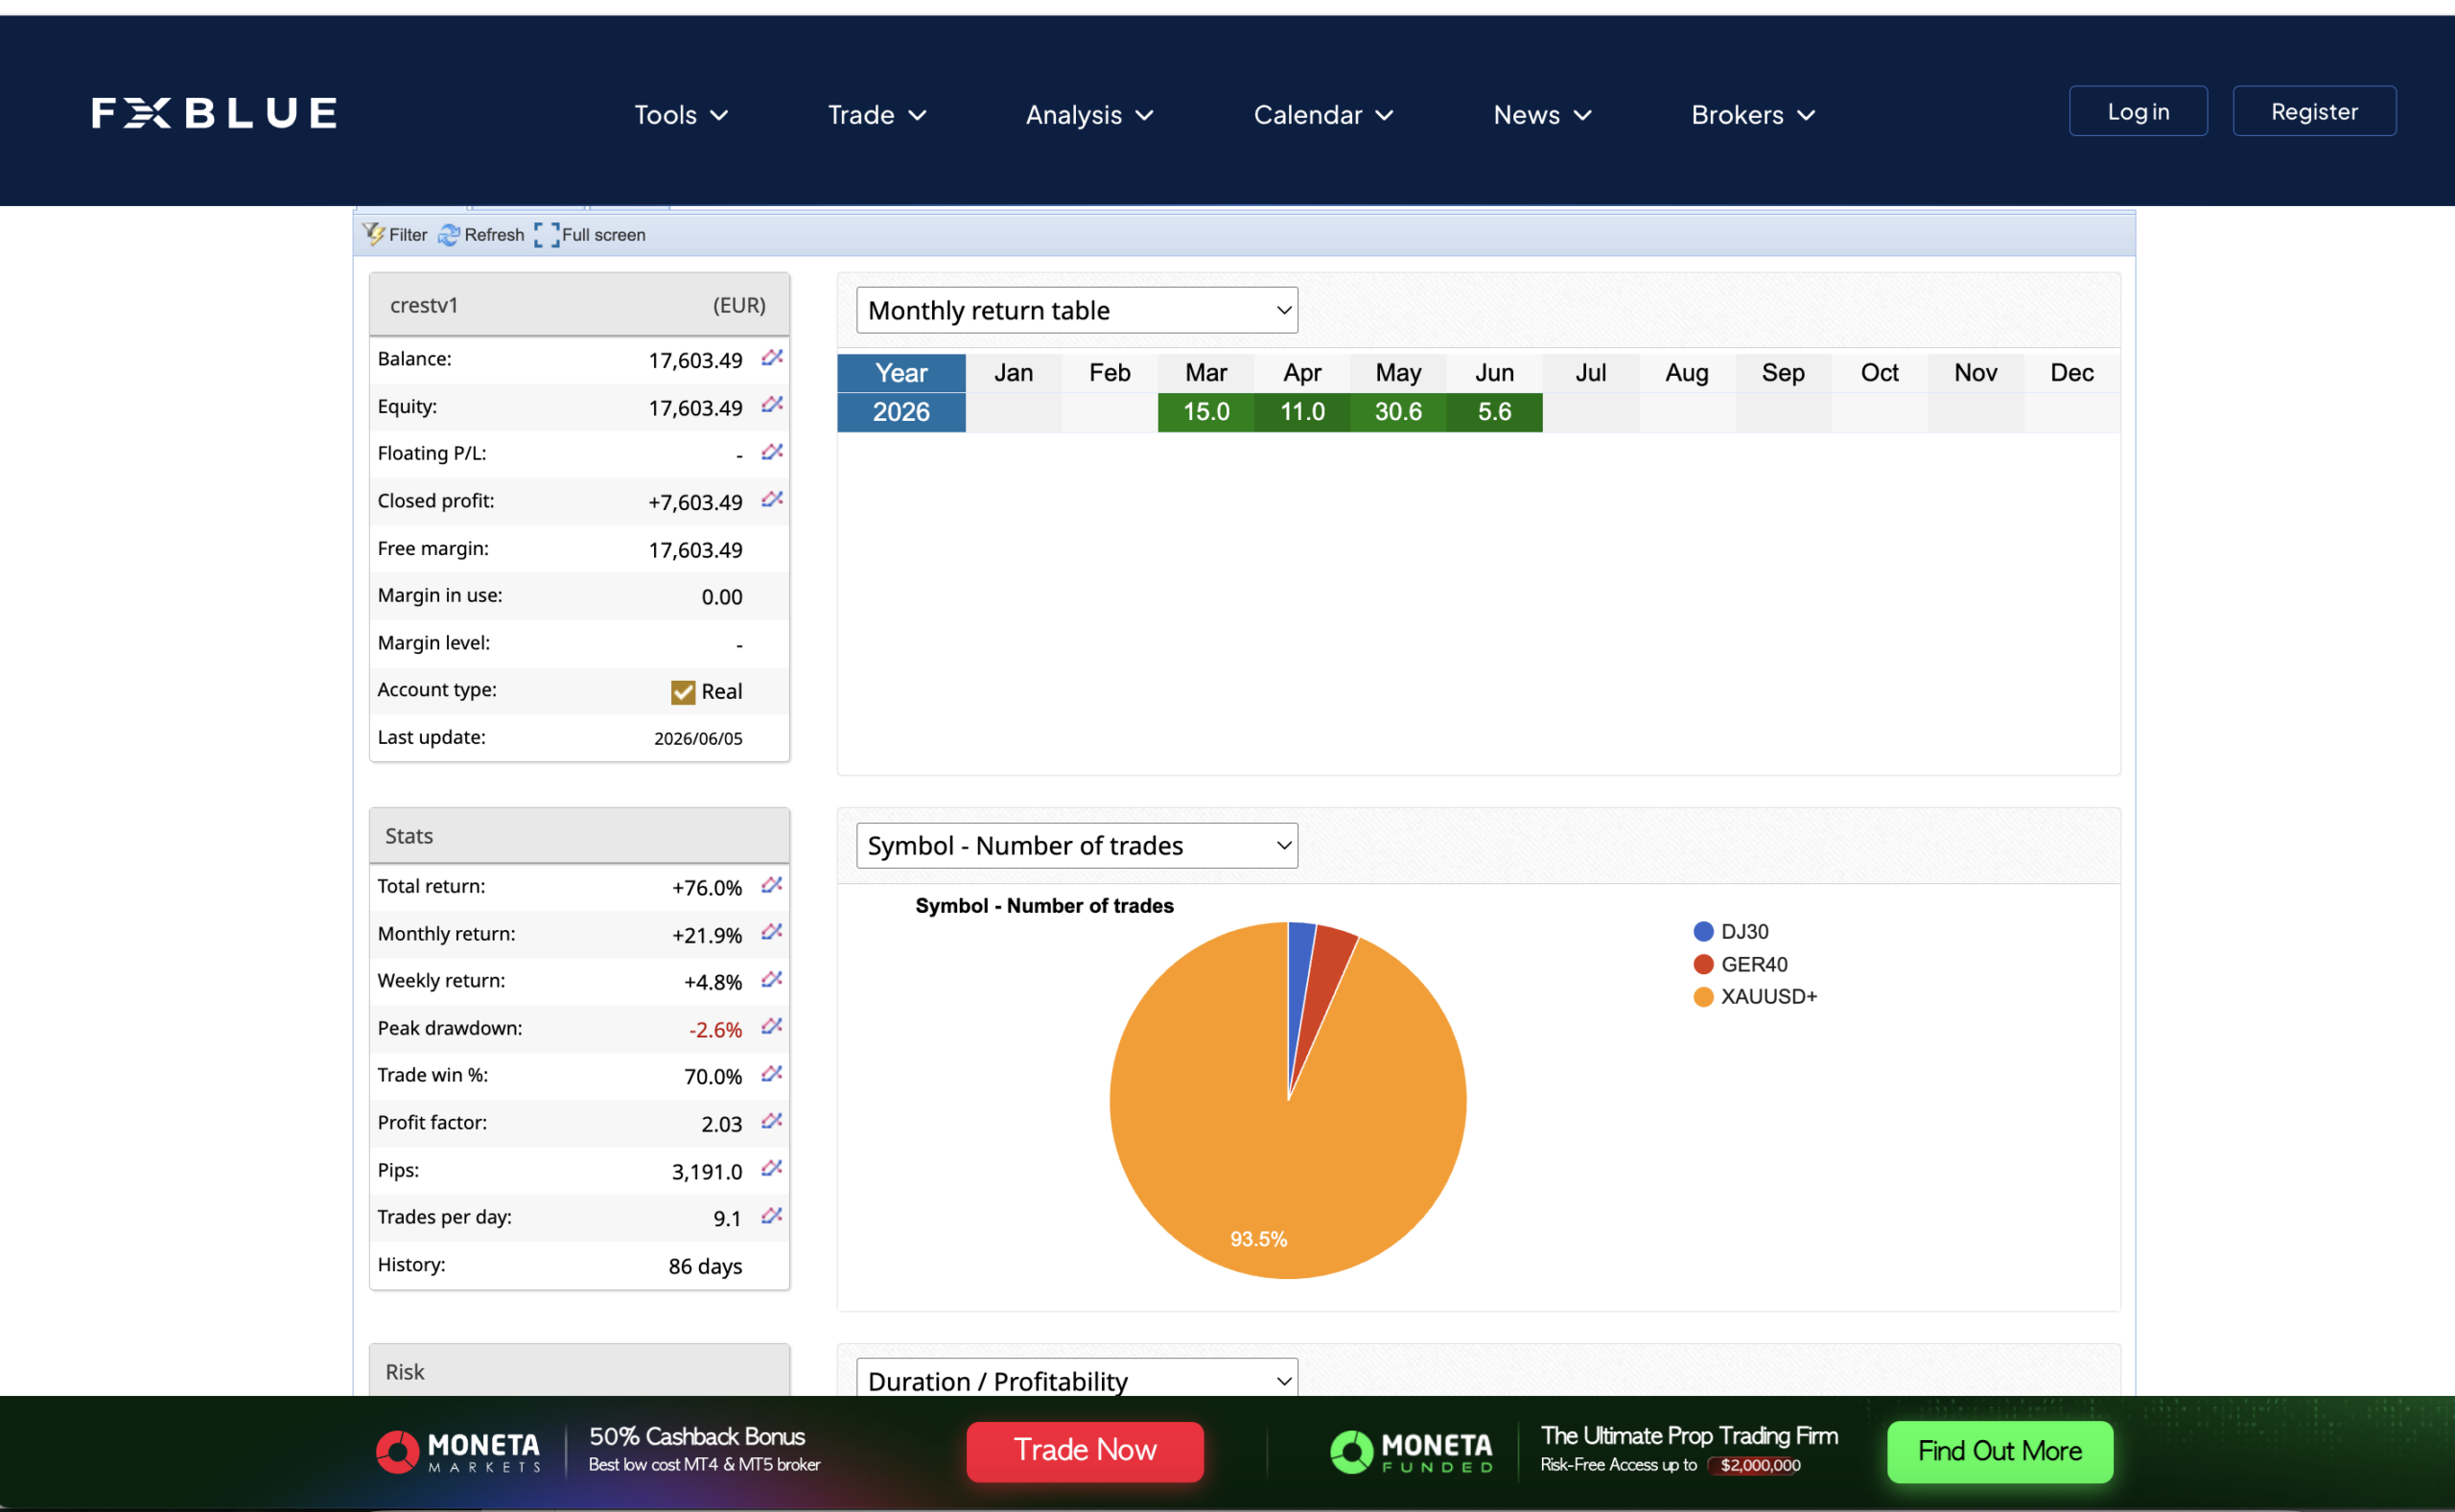The width and height of the screenshot is (2455, 1512).
Task: Open Symbol - Number of trades dropdown
Action: [x=1077, y=846]
